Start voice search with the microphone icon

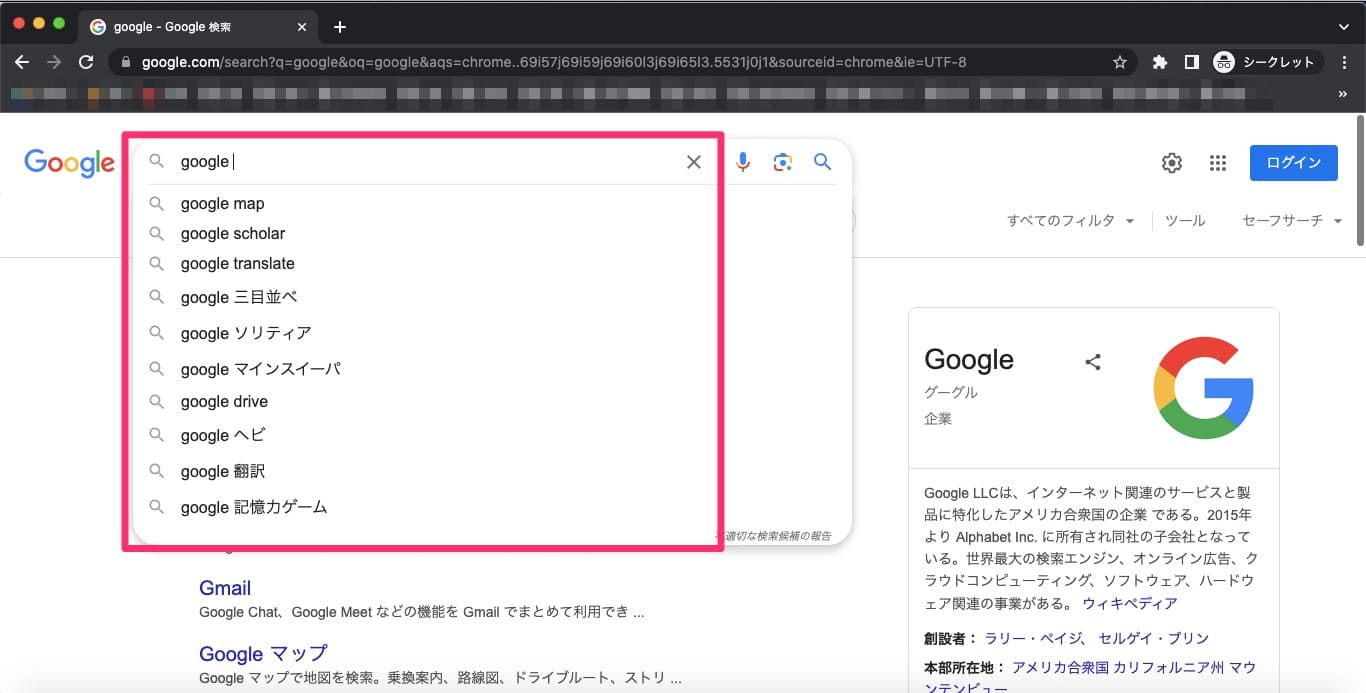pyautogui.click(x=743, y=162)
